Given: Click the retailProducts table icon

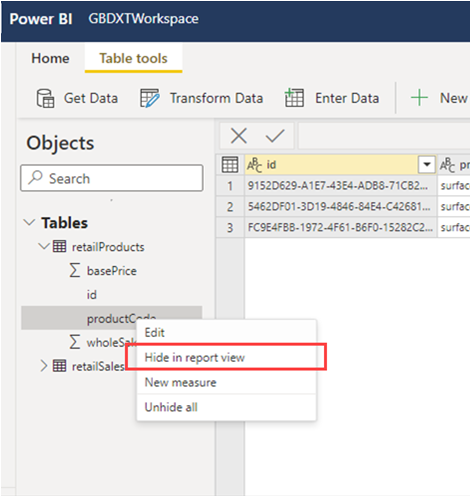Looking at the screenshot, I should pos(59,247).
